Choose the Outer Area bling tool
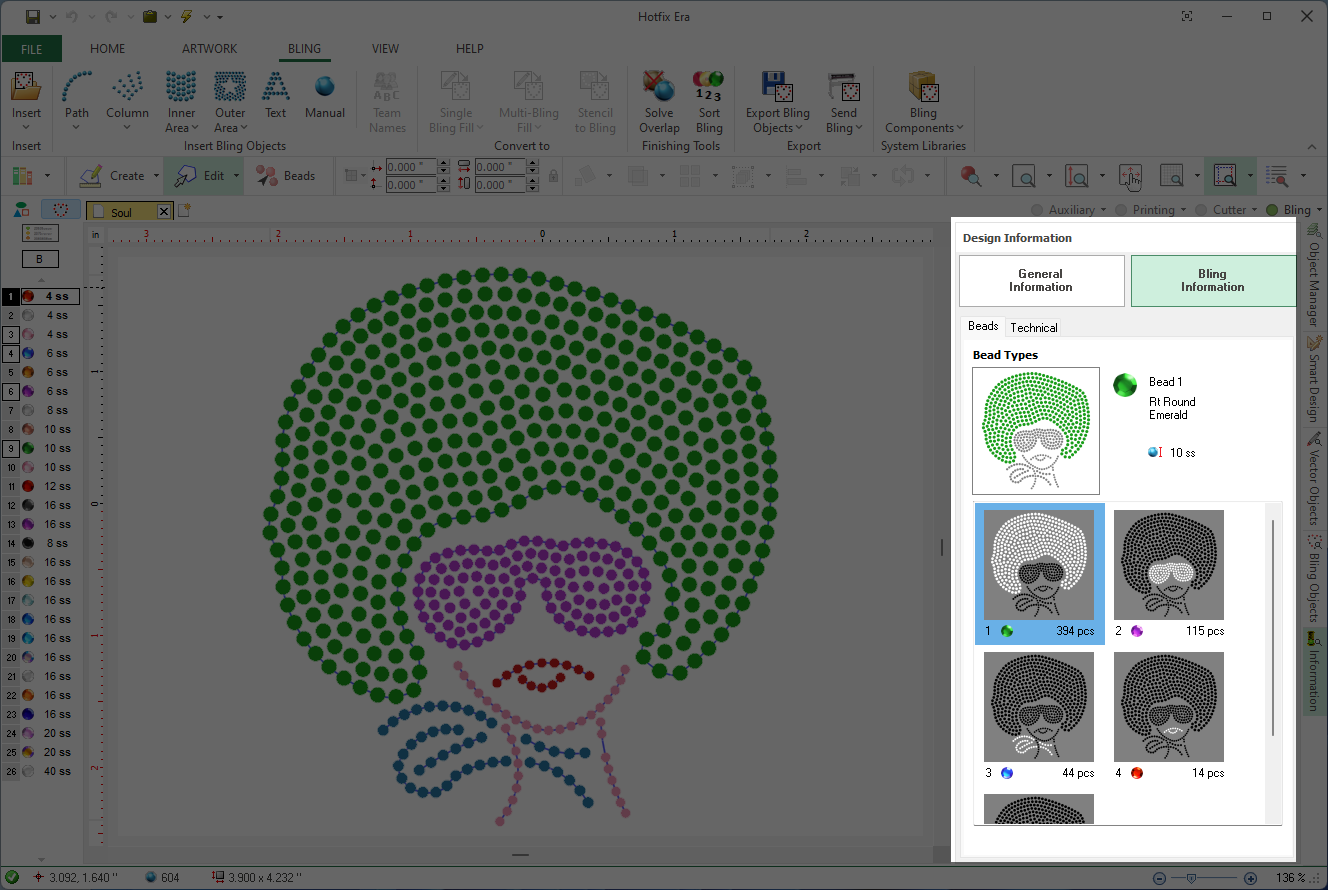Screen dimensions: 1328x890 click(x=230, y=102)
